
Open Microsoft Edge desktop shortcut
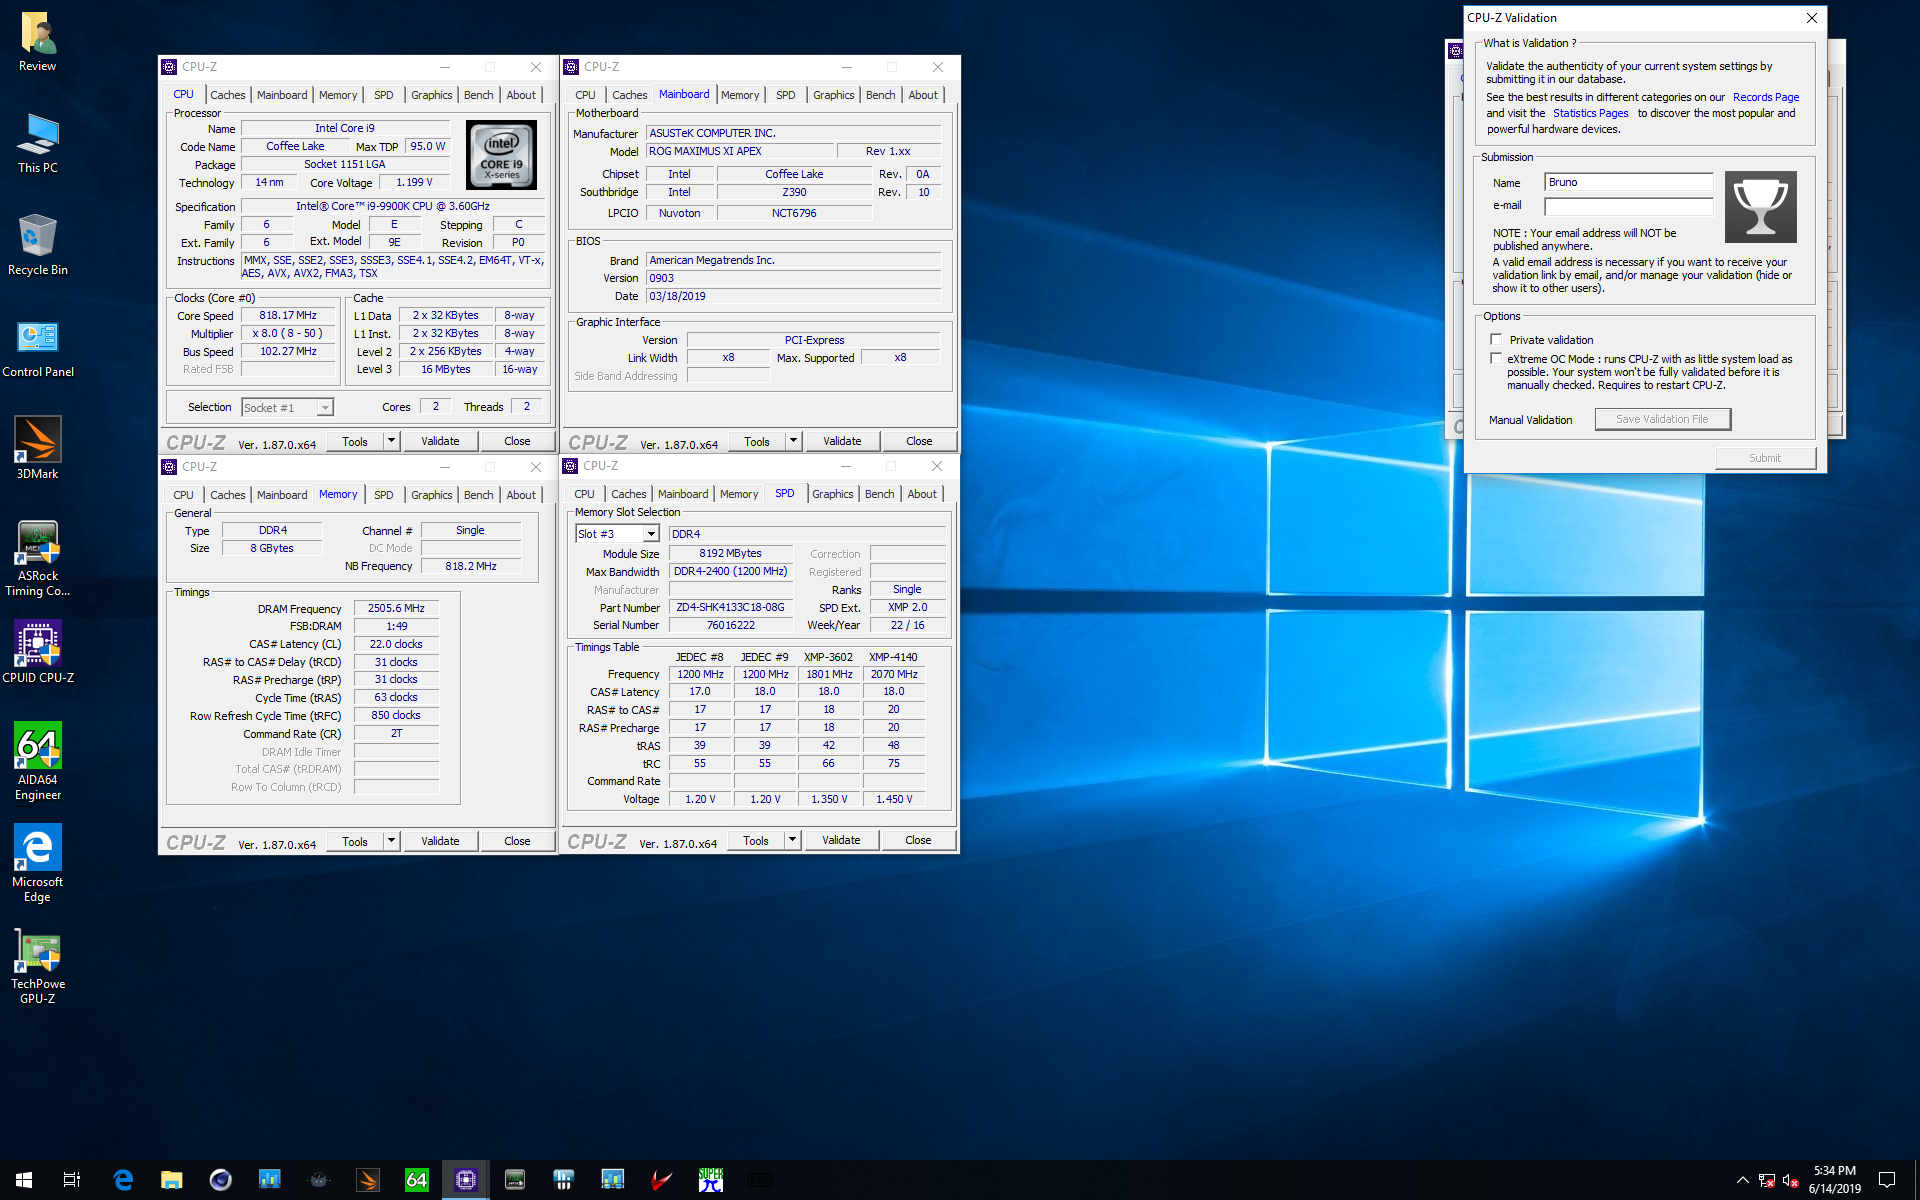[x=38, y=865]
